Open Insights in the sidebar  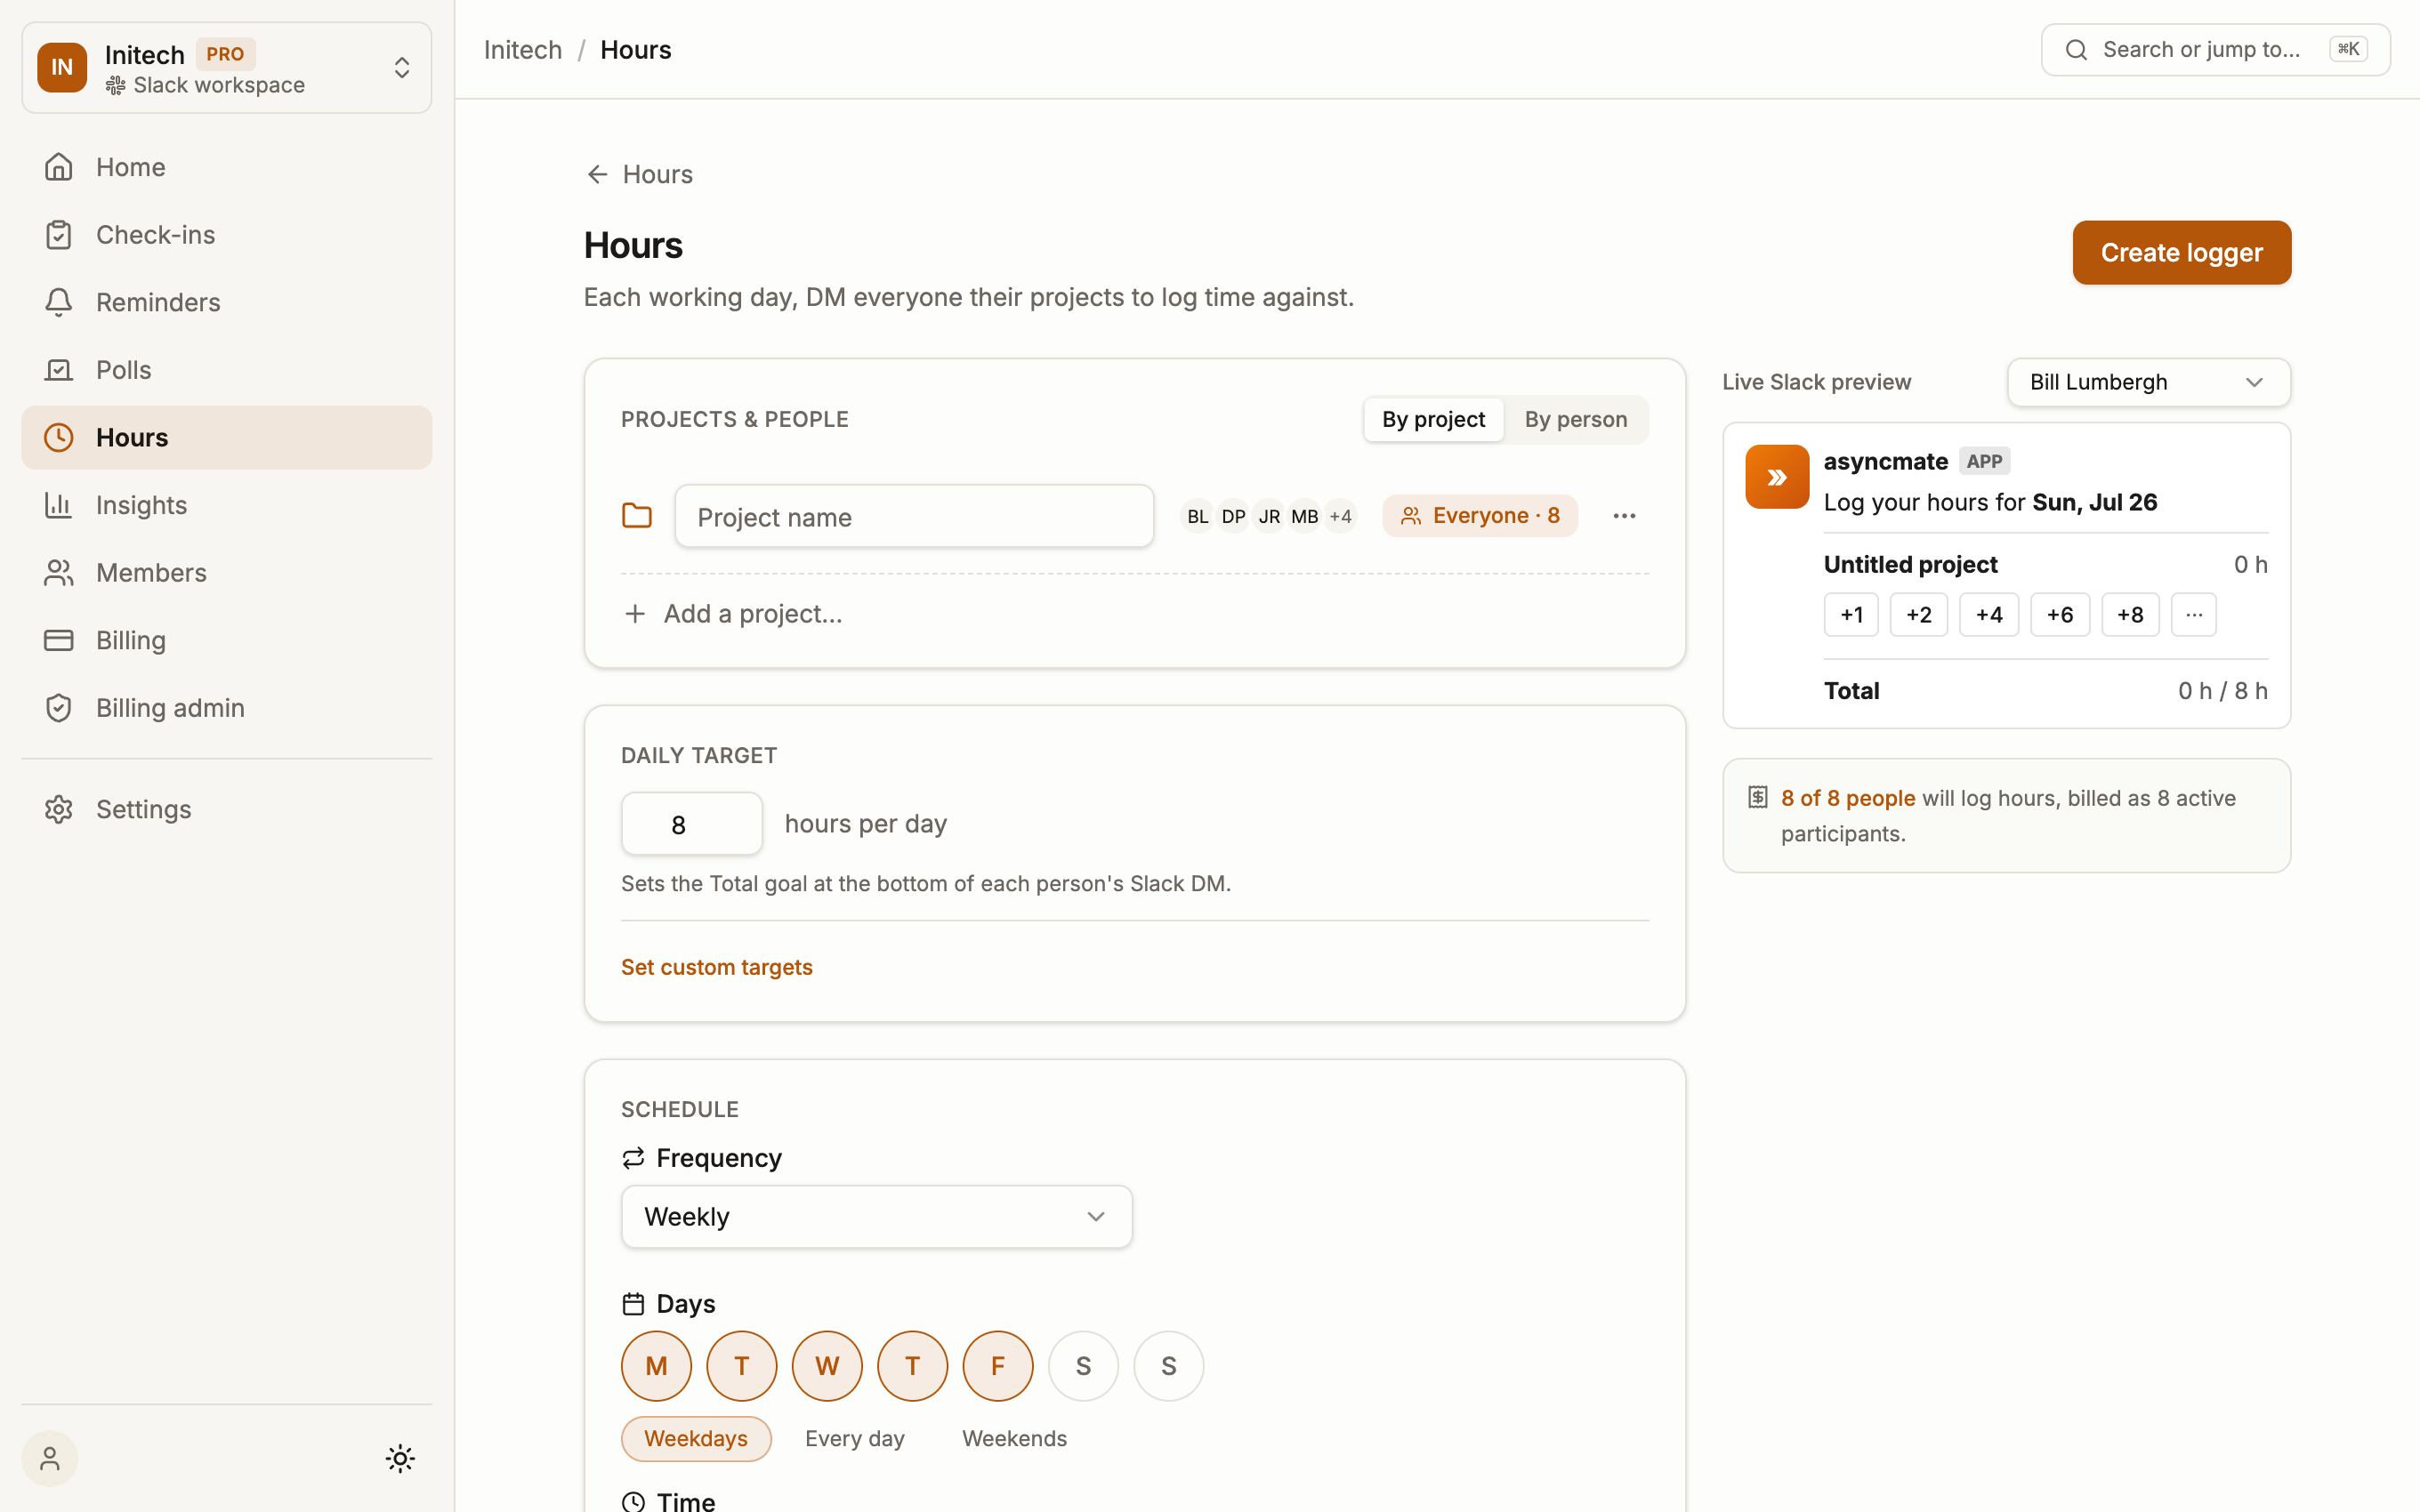click(226, 505)
